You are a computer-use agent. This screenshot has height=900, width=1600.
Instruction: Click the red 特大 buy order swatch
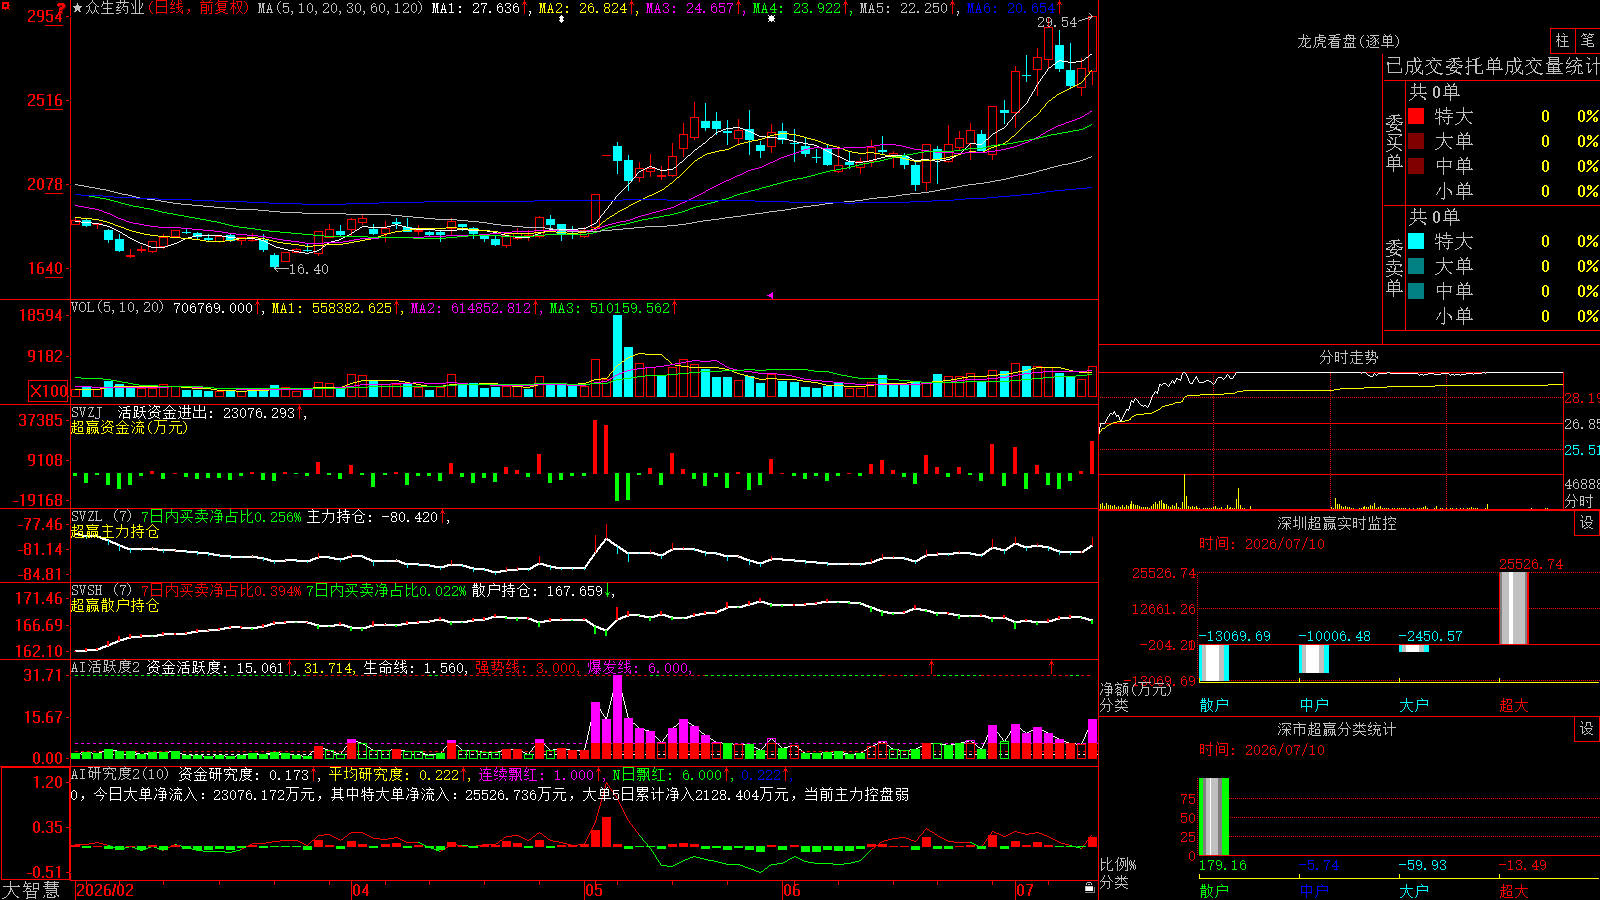tap(1416, 116)
